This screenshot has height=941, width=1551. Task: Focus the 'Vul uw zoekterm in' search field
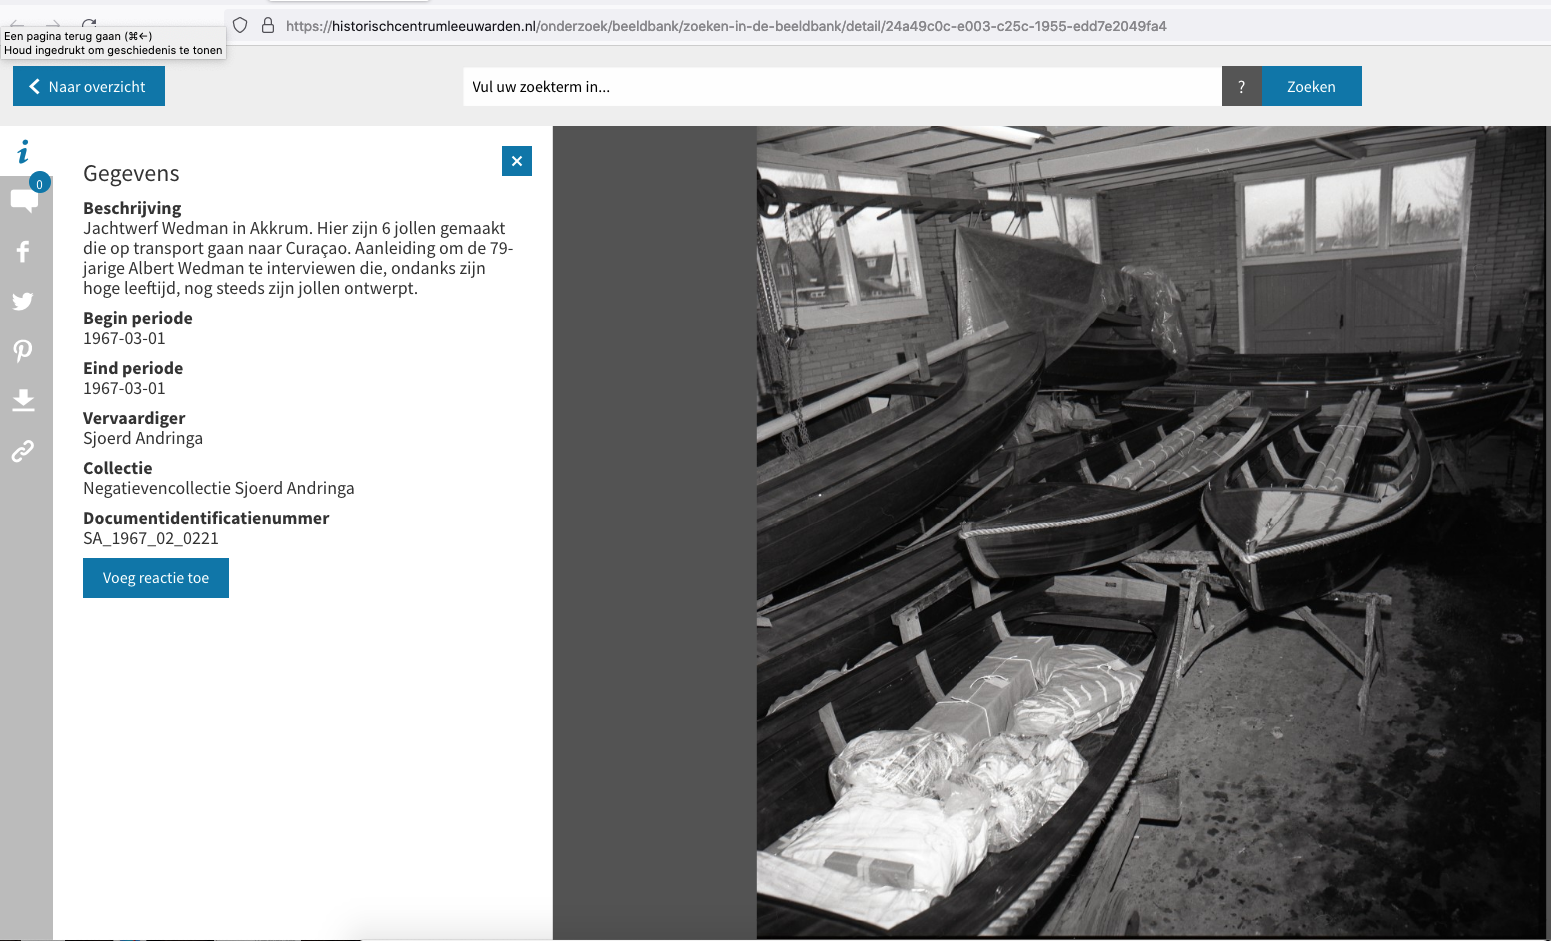point(840,87)
